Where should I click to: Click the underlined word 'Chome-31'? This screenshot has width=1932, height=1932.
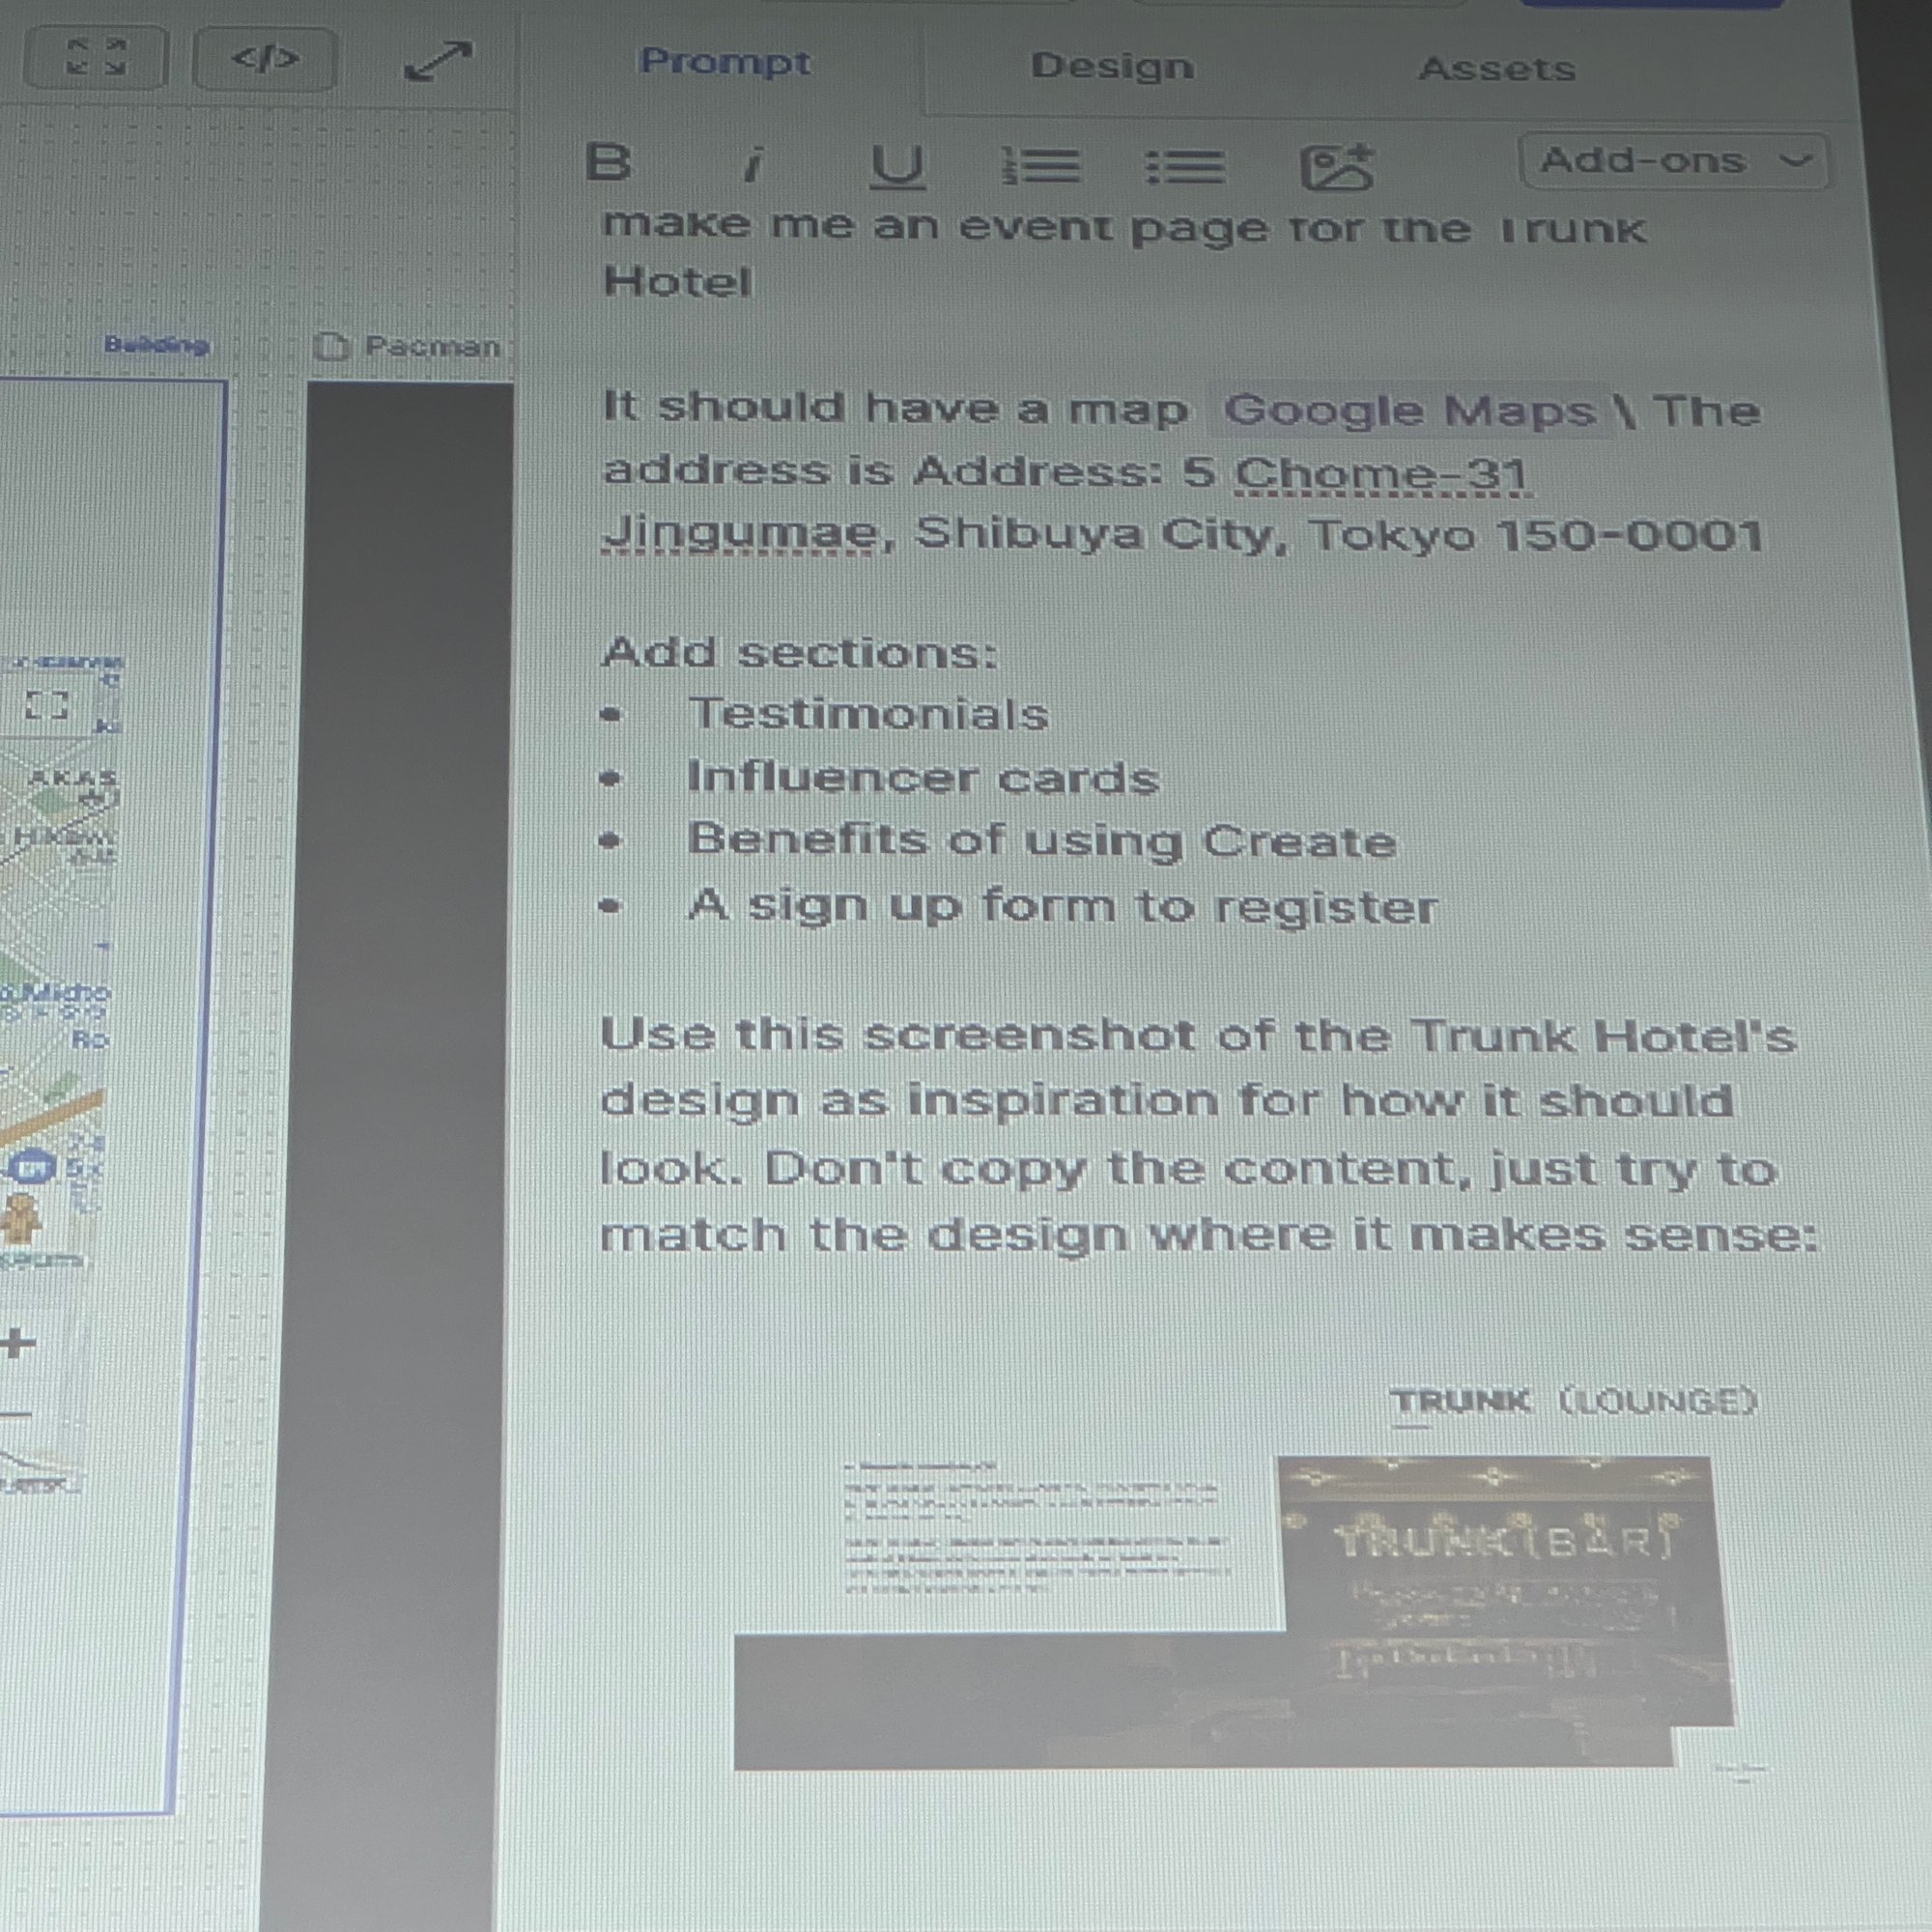pos(1382,473)
